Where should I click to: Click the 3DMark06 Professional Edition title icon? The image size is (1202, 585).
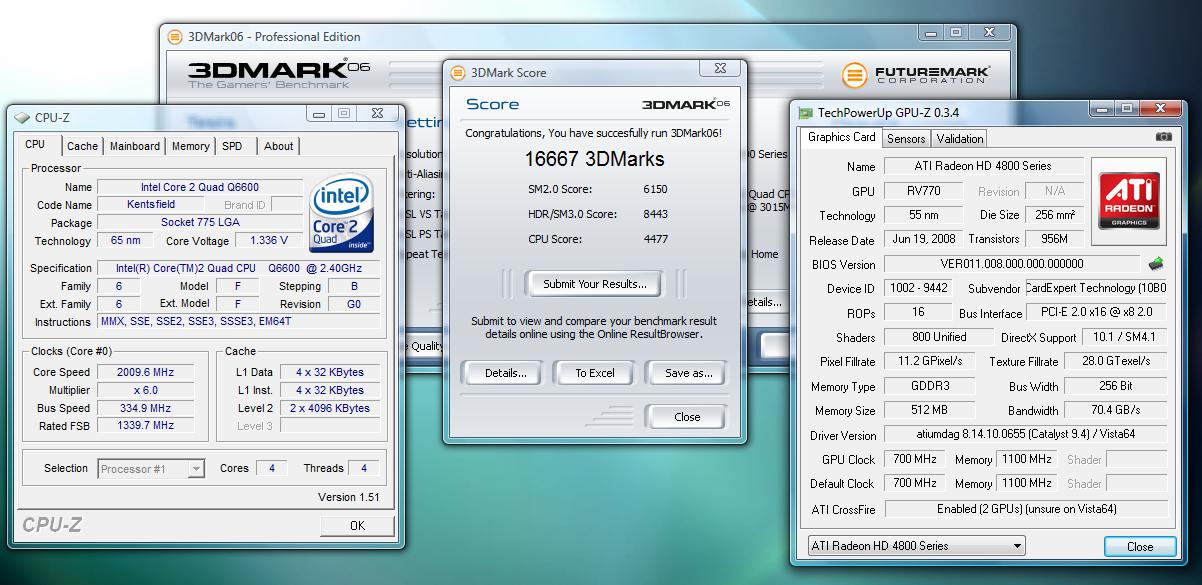click(175, 37)
